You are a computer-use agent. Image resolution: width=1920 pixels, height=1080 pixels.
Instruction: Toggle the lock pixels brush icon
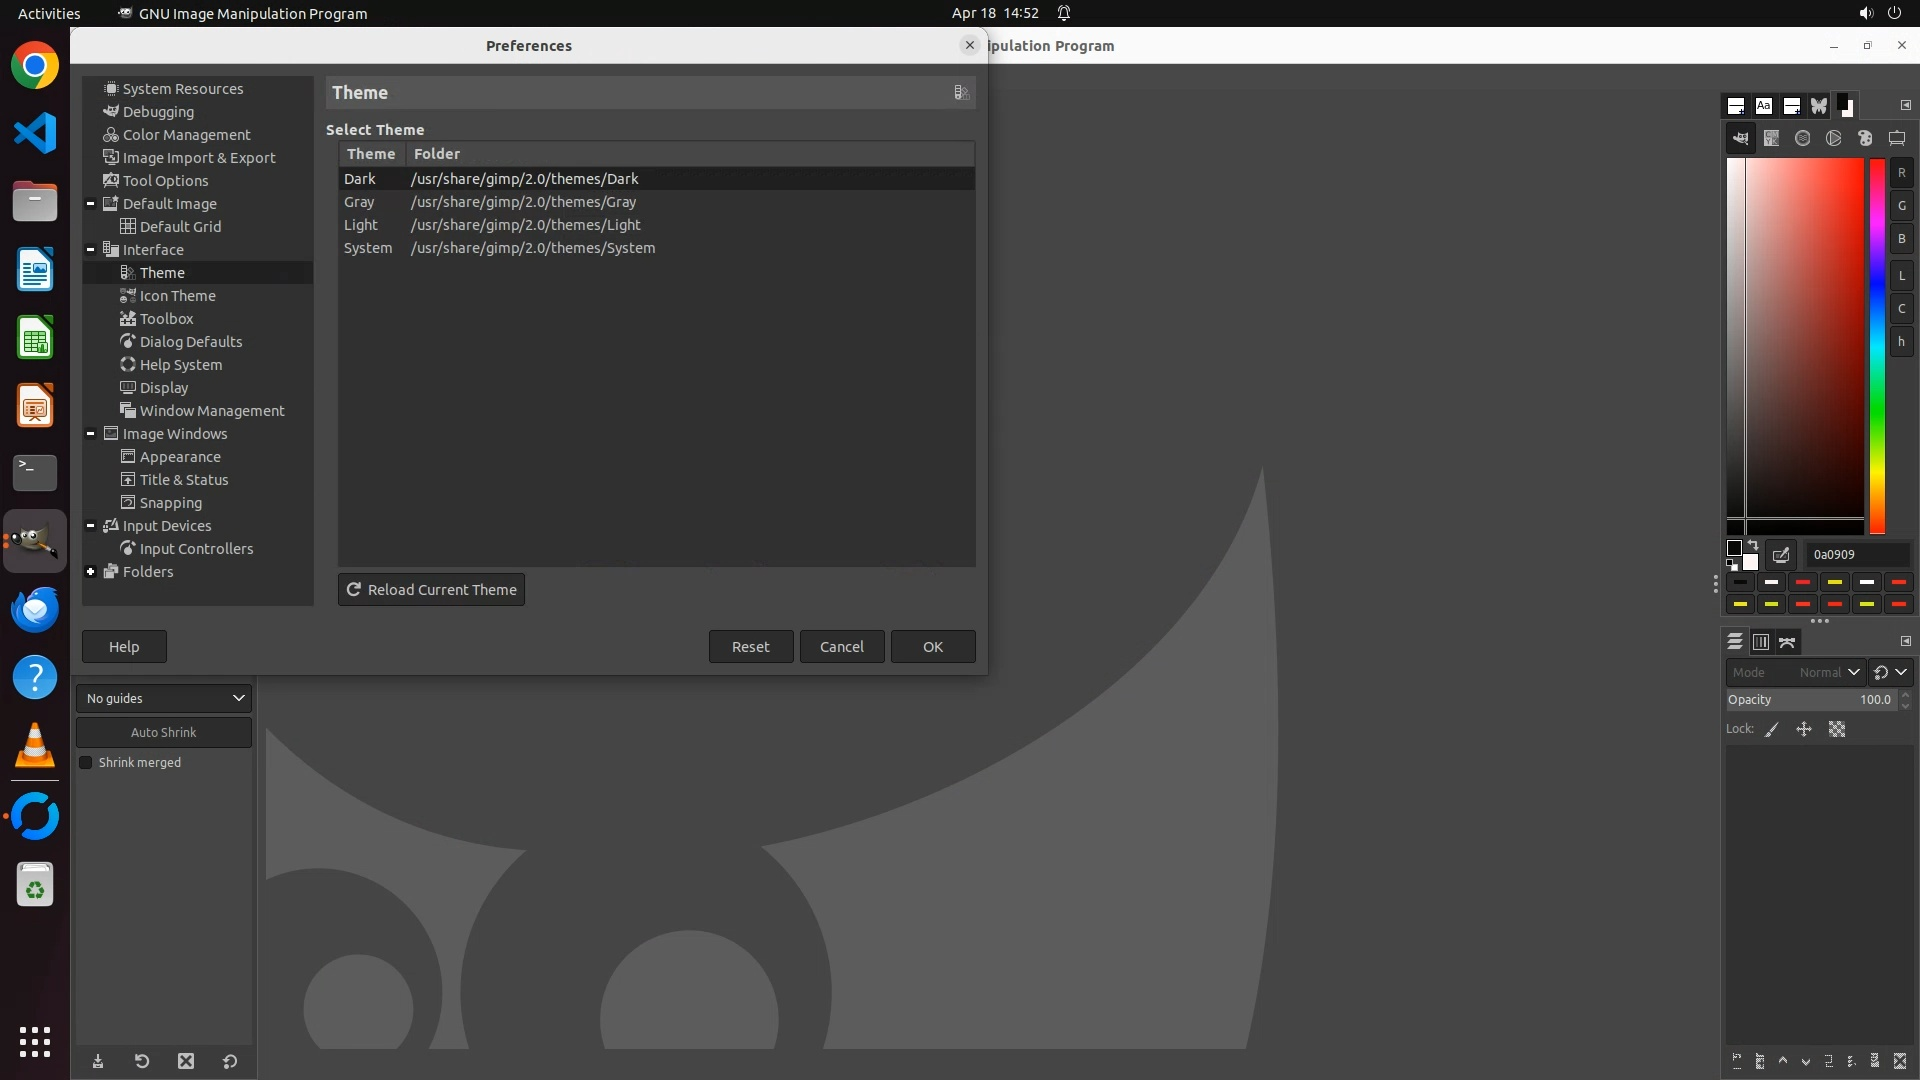[x=1772, y=730]
